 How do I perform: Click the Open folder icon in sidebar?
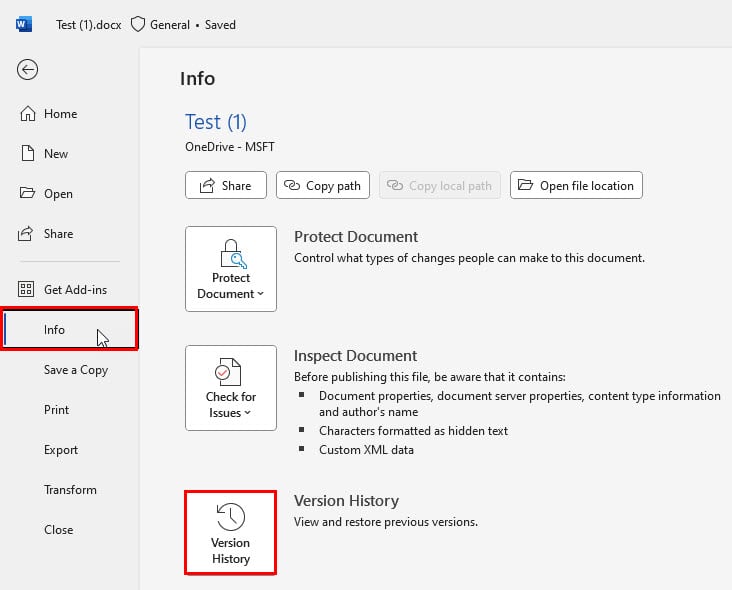[x=28, y=194]
